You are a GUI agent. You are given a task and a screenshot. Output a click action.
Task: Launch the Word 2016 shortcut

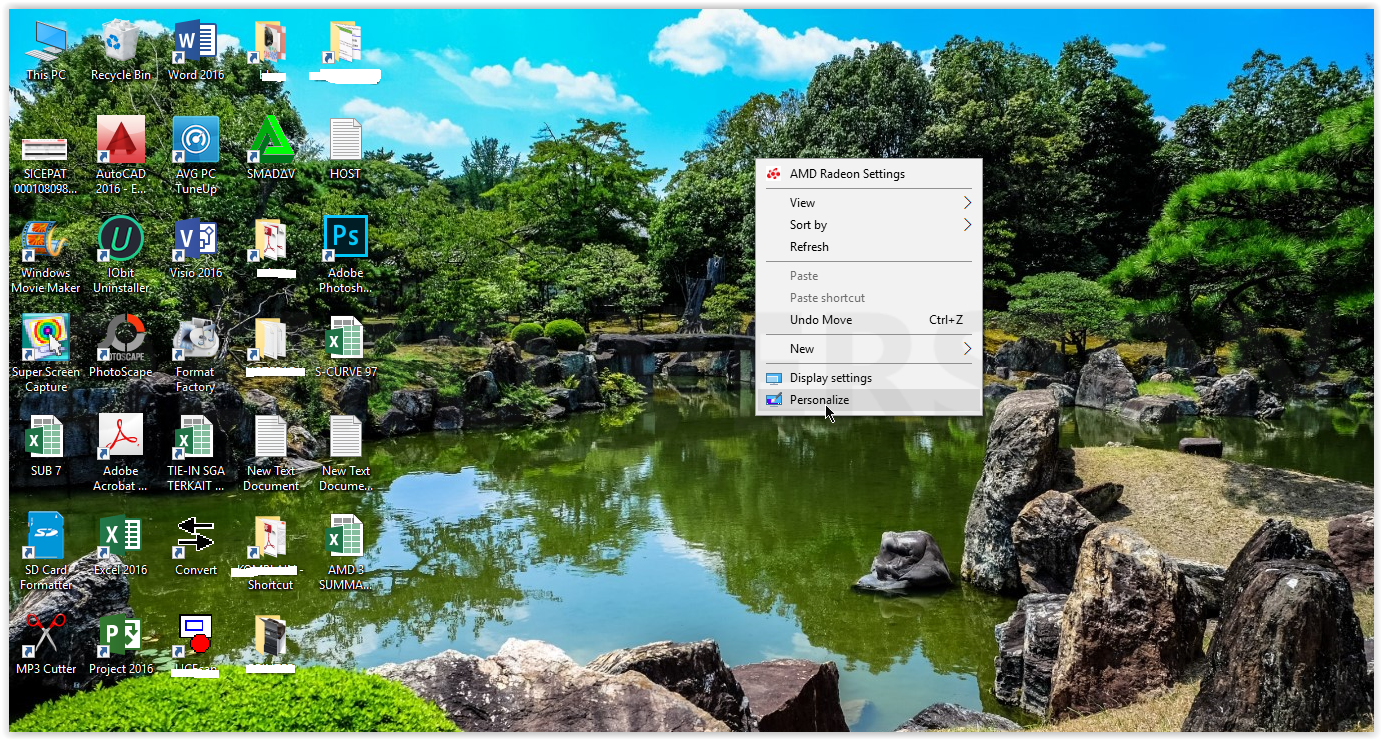[x=196, y=48]
